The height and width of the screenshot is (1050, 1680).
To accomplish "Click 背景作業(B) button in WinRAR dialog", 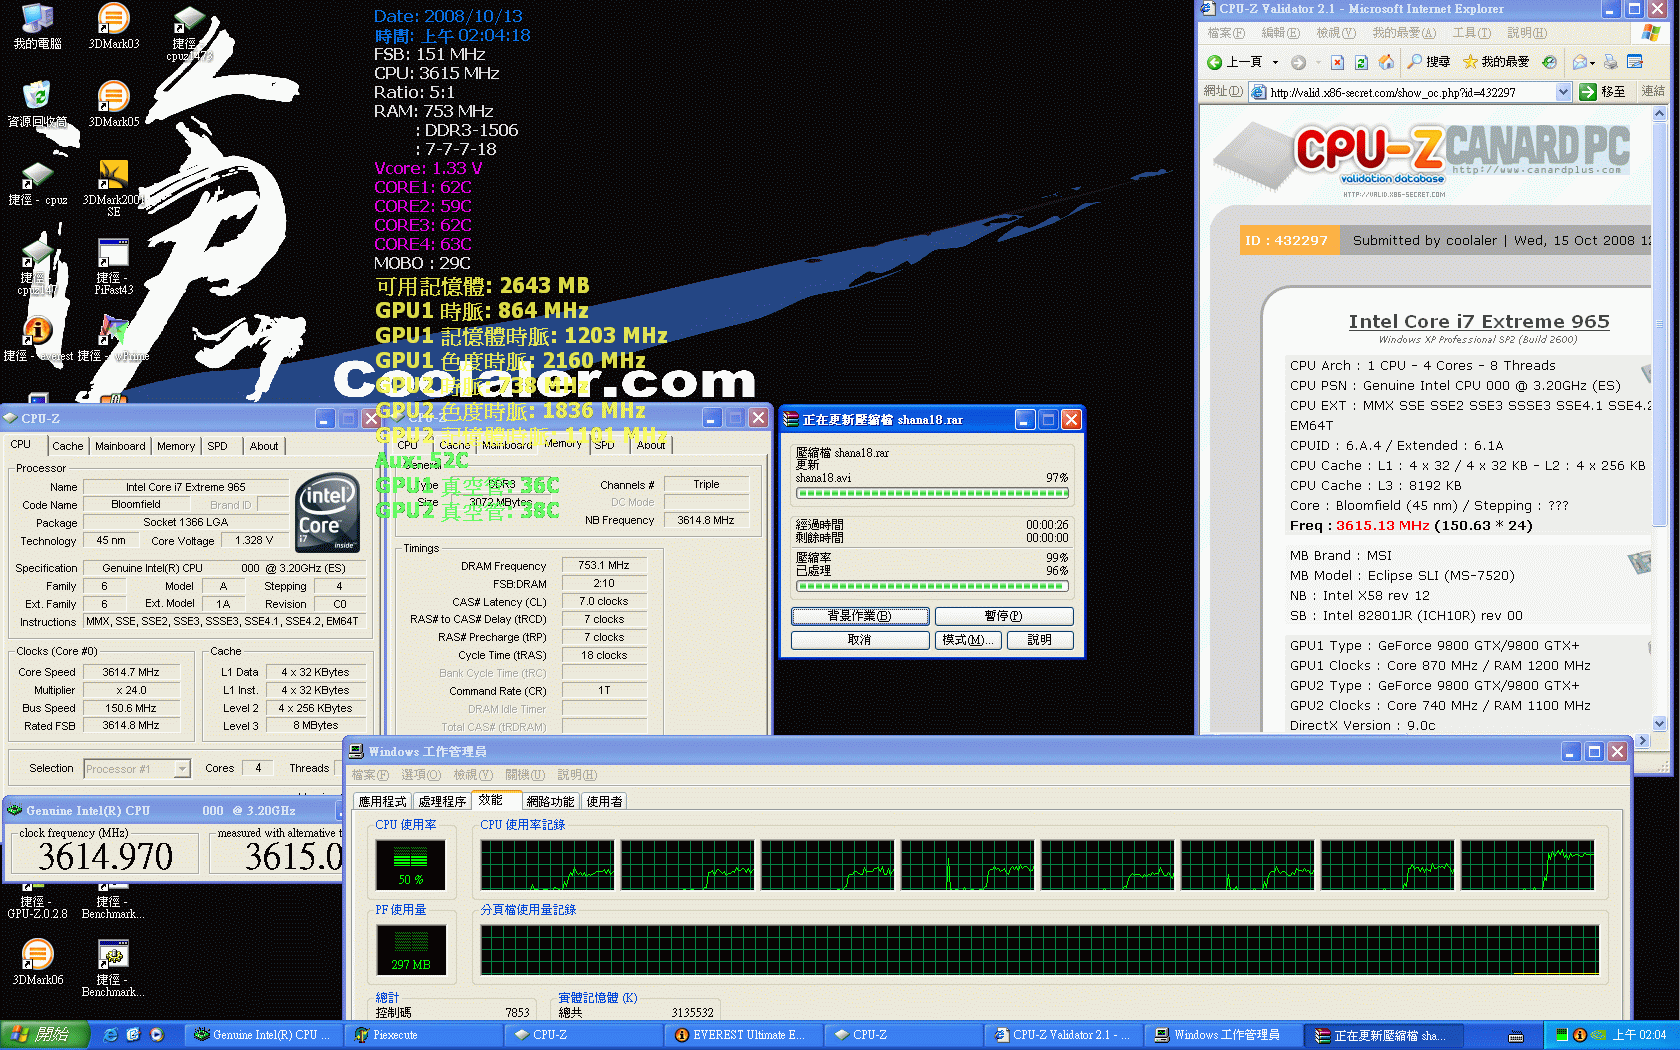I will [859, 616].
